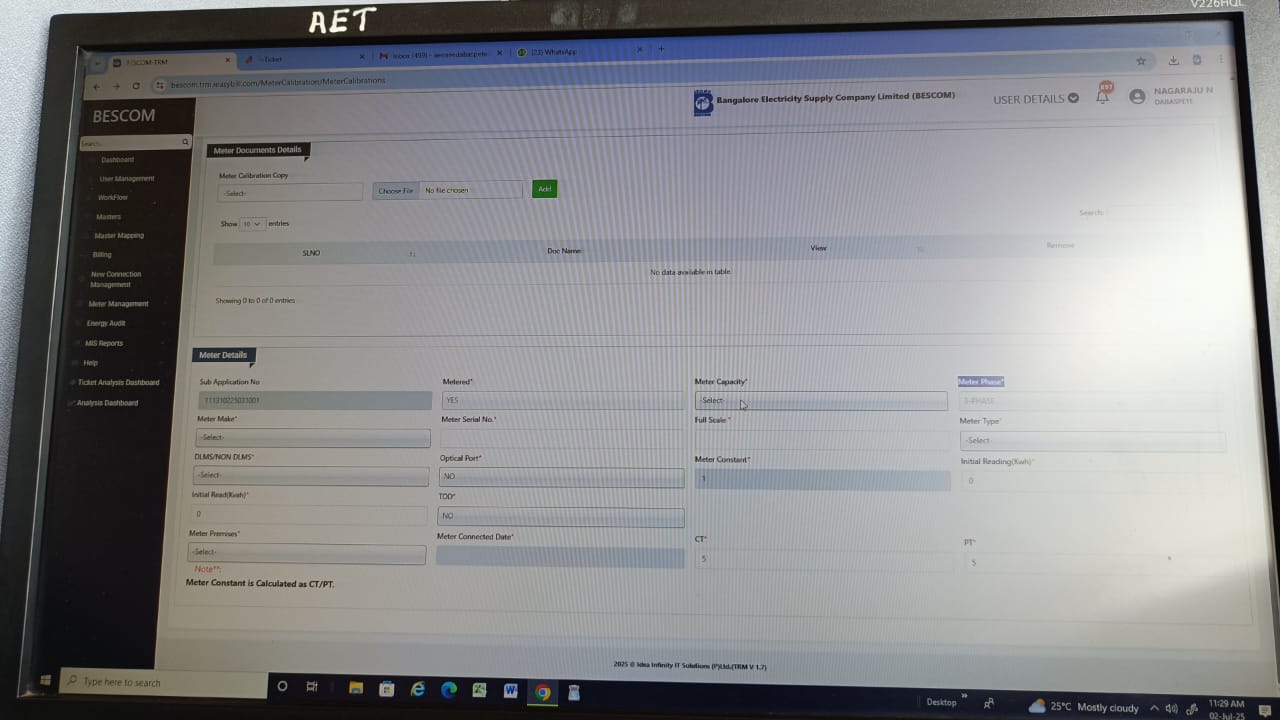
Task: Open MIS Reports sidebar menu
Action: point(104,344)
